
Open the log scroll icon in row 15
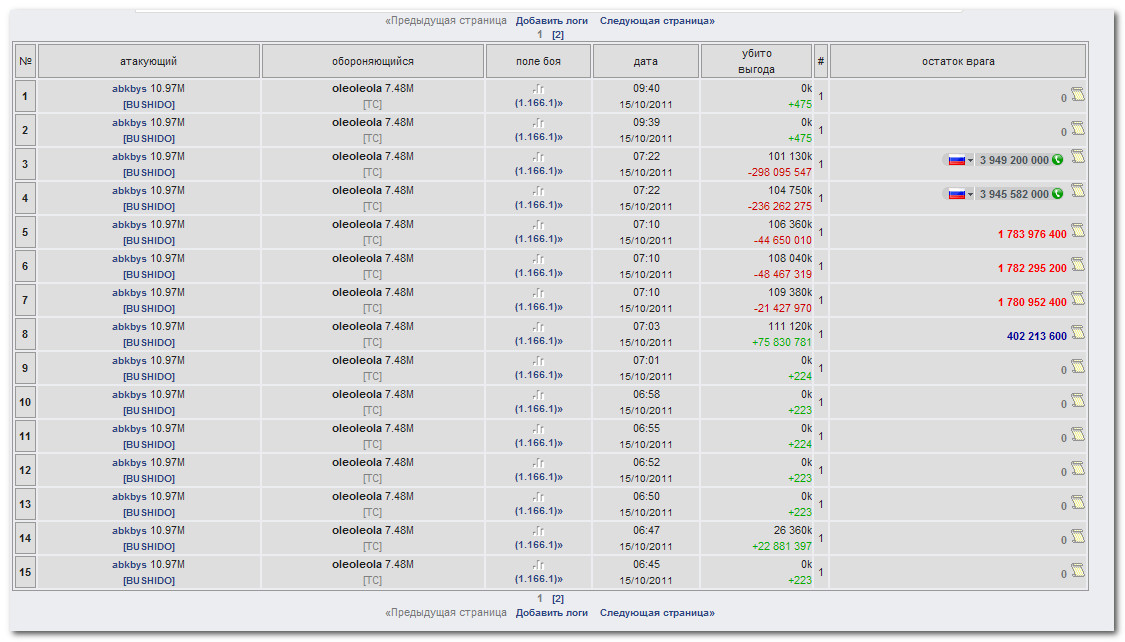[1078, 571]
